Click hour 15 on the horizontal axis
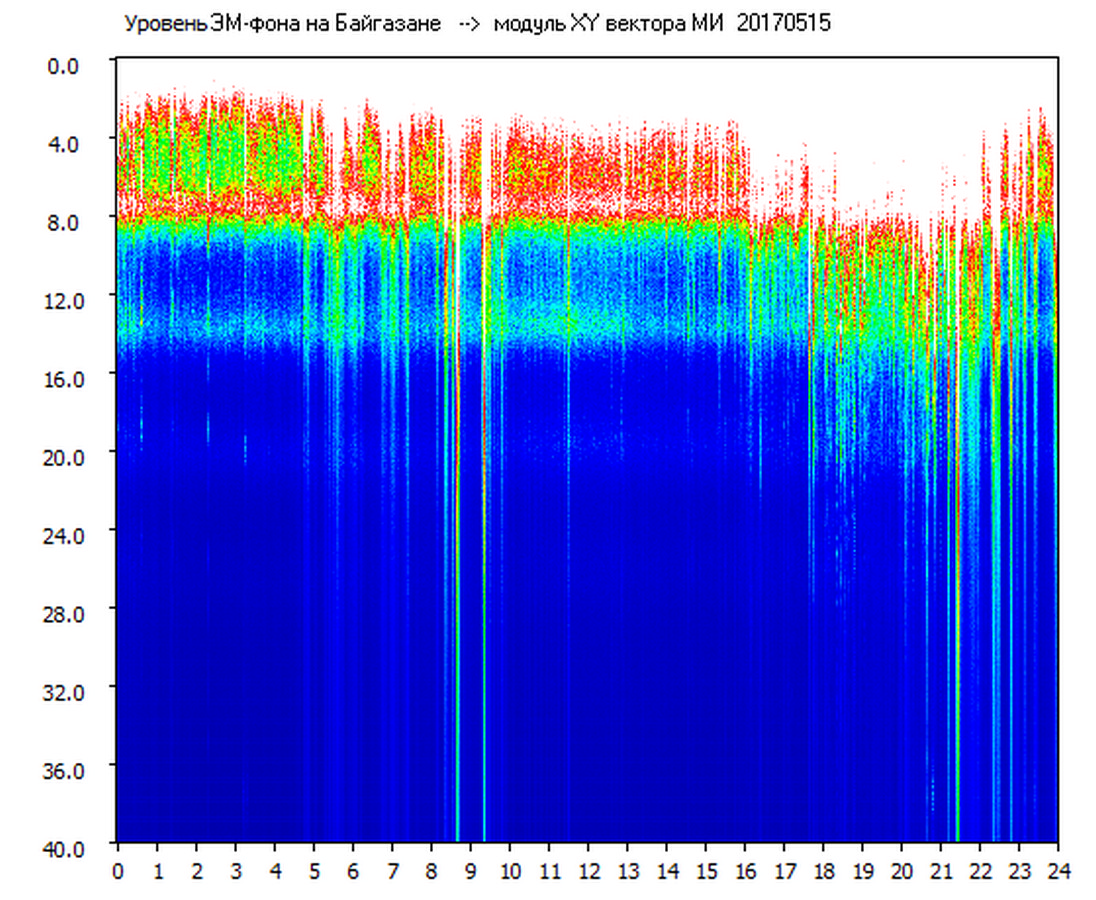 click(706, 871)
